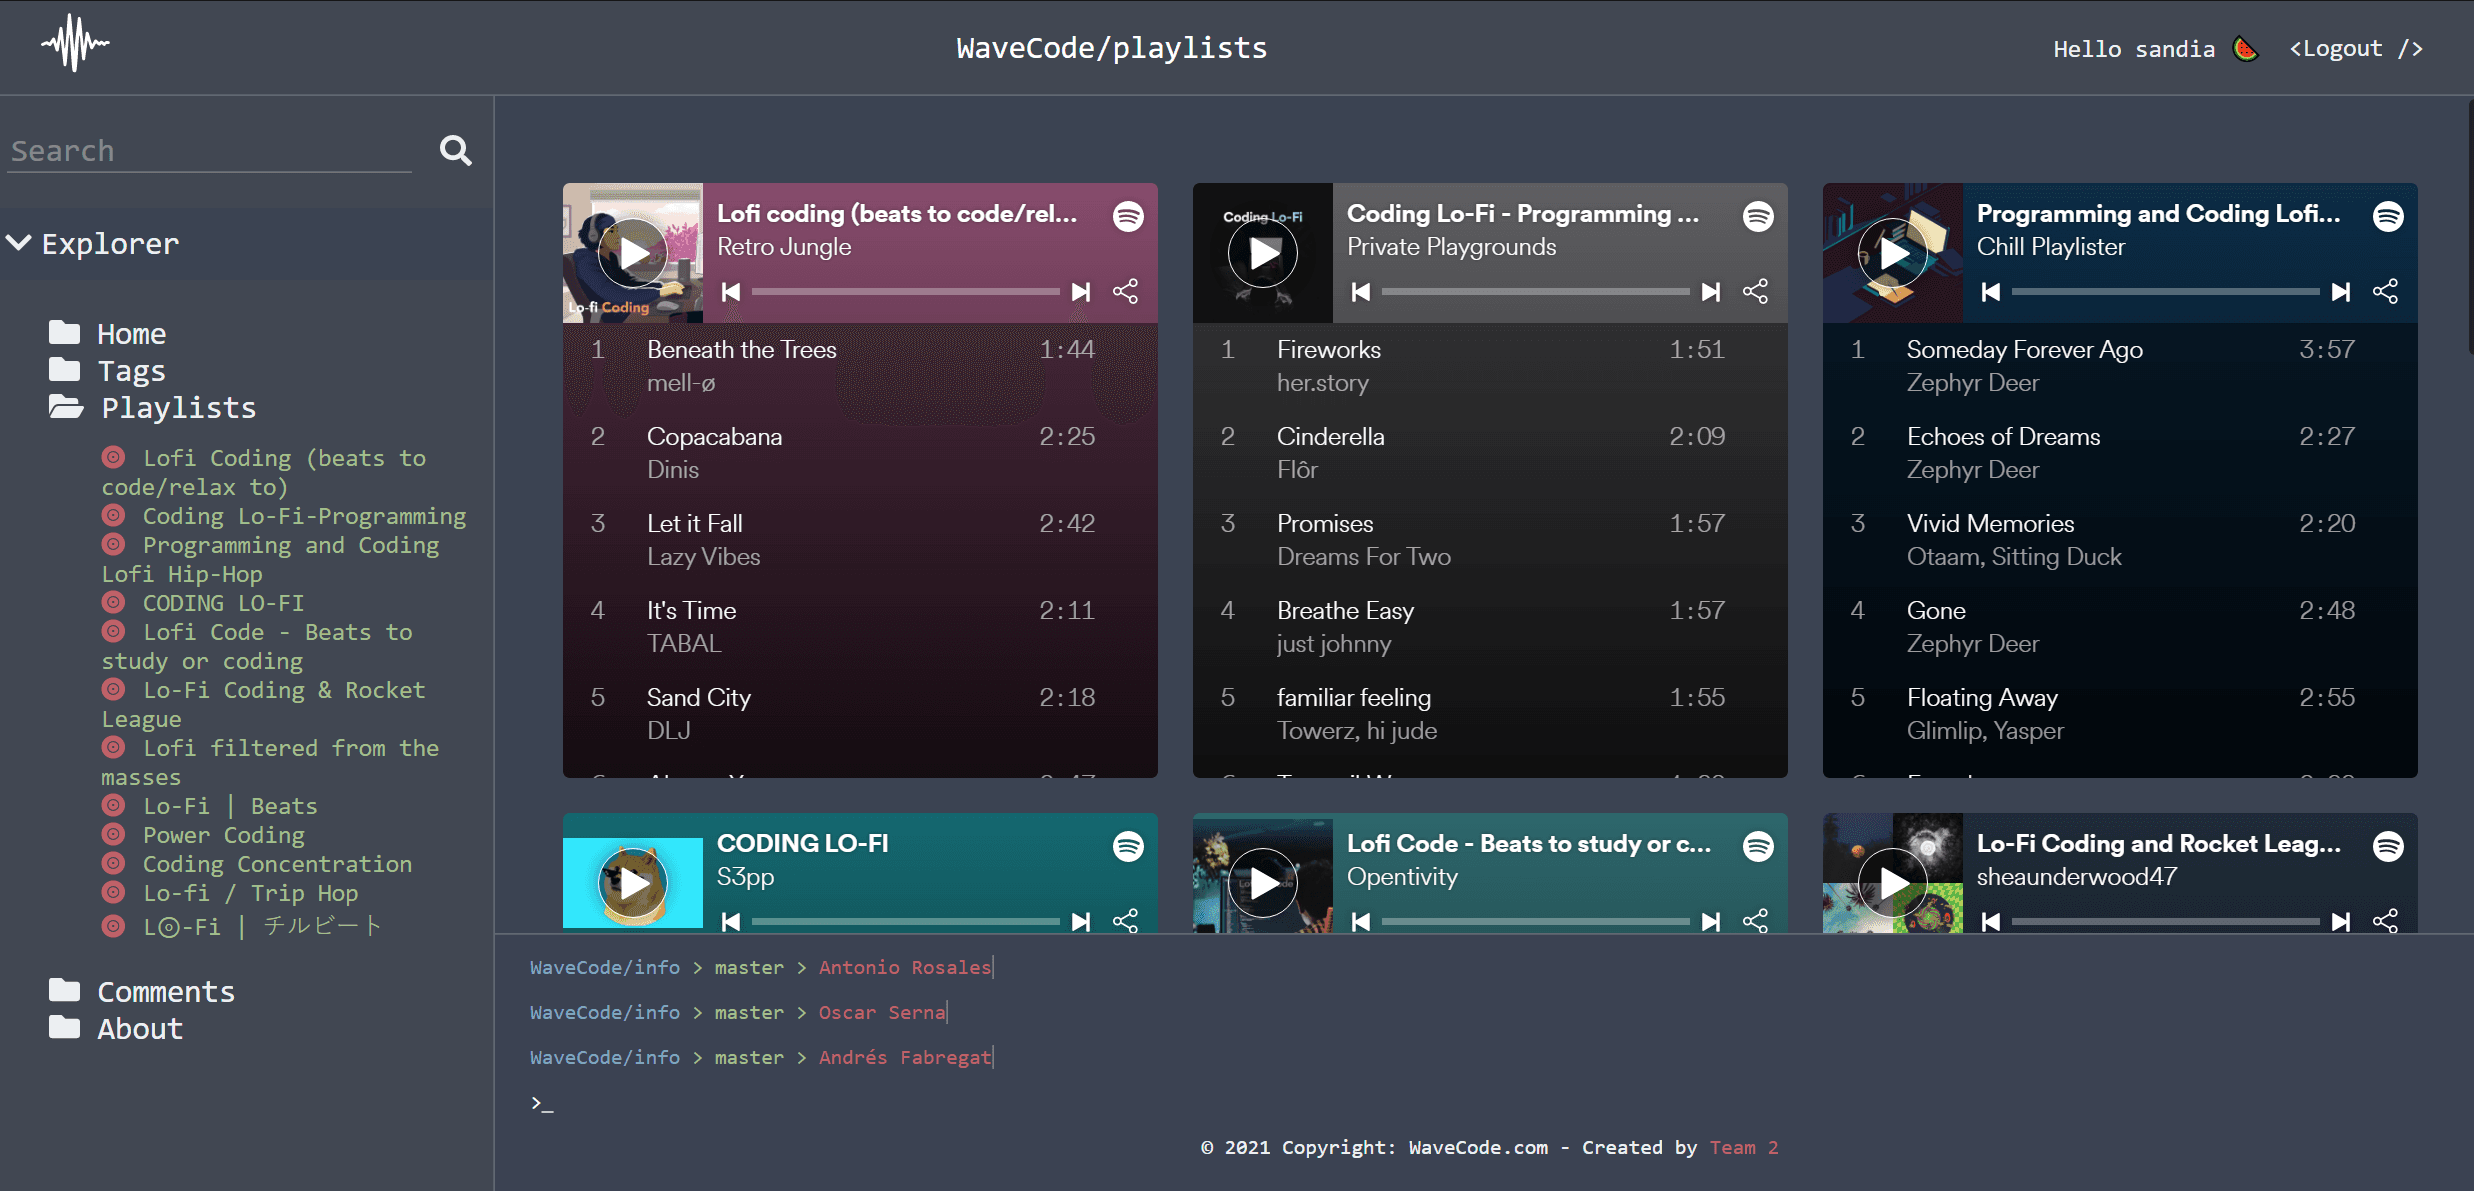2474x1191 pixels.
Task: Play track Fireworks by her.story
Action: [x=1490, y=366]
